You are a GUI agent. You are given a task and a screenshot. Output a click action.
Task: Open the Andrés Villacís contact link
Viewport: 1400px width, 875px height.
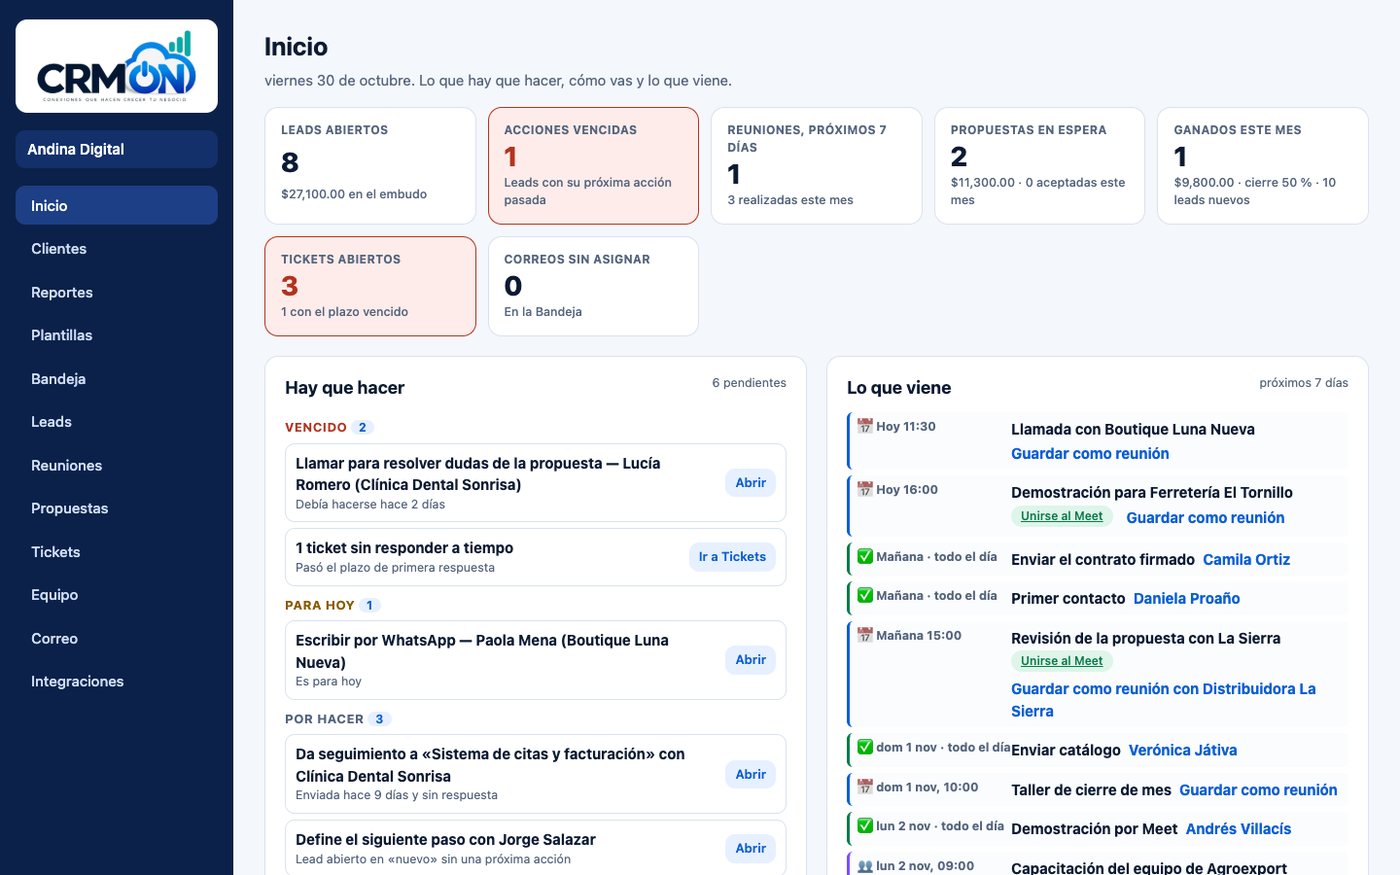pos(1238,829)
